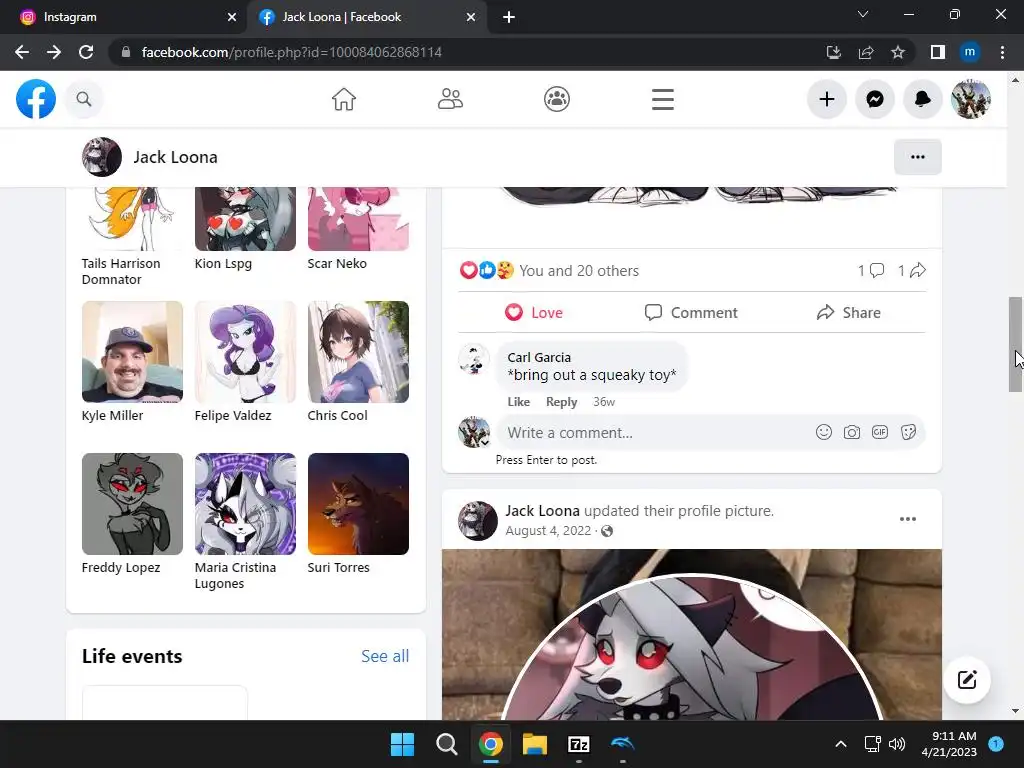Open Freddy Lopez's friend thumbnail
Viewport: 1024px width, 768px height.
click(132, 504)
